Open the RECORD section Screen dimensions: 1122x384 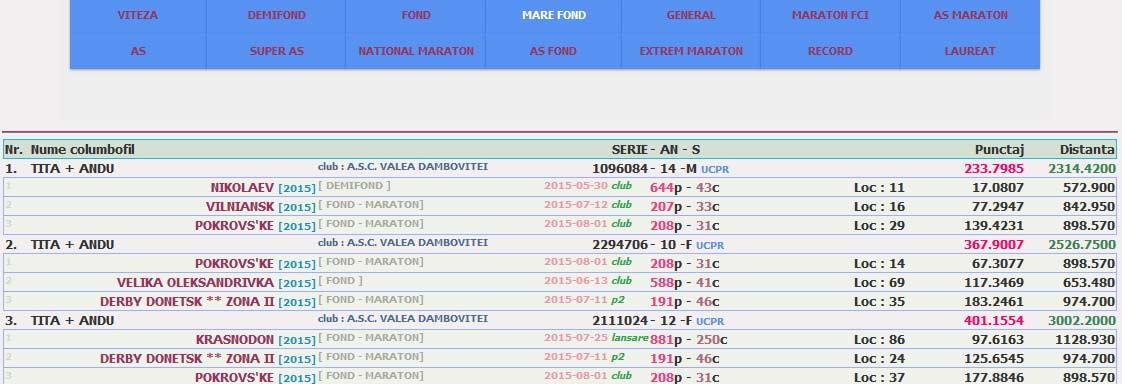pyautogui.click(x=830, y=51)
